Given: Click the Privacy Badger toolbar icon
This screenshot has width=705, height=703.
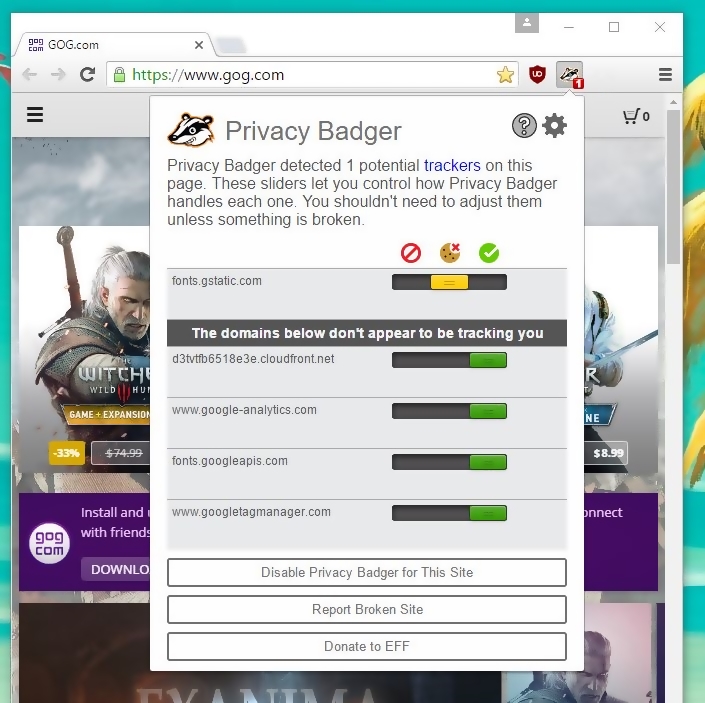Looking at the screenshot, I should pyautogui.click(x=569, y=75).
